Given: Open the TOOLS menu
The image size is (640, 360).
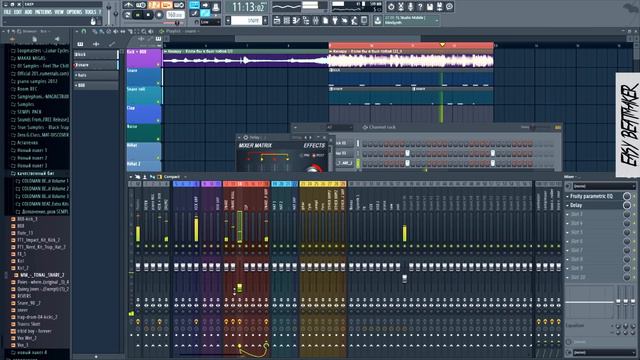Looking at the screenshot, I should tap(90, 12).
